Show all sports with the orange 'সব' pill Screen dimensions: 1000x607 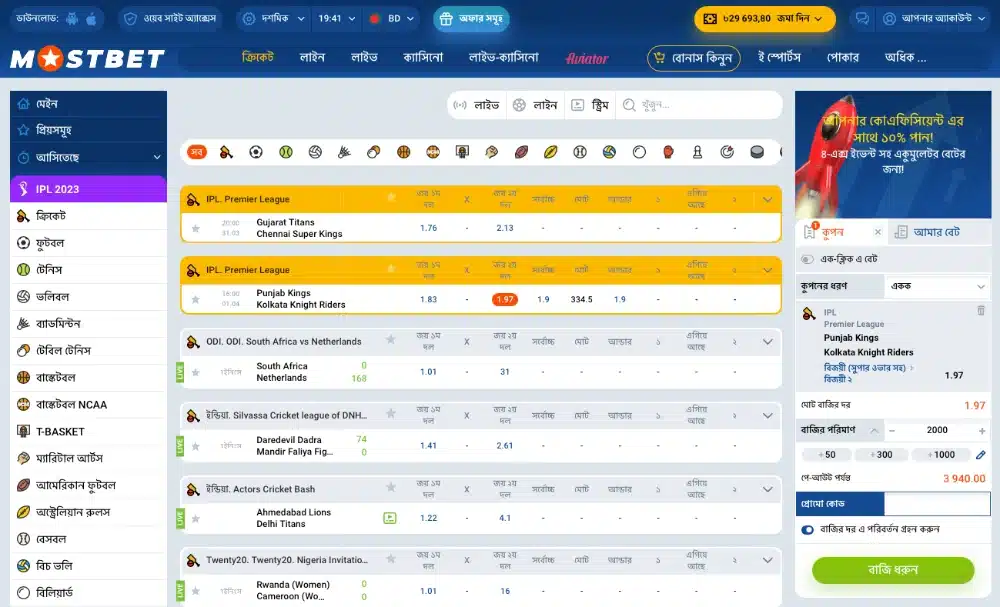[196, 152]
